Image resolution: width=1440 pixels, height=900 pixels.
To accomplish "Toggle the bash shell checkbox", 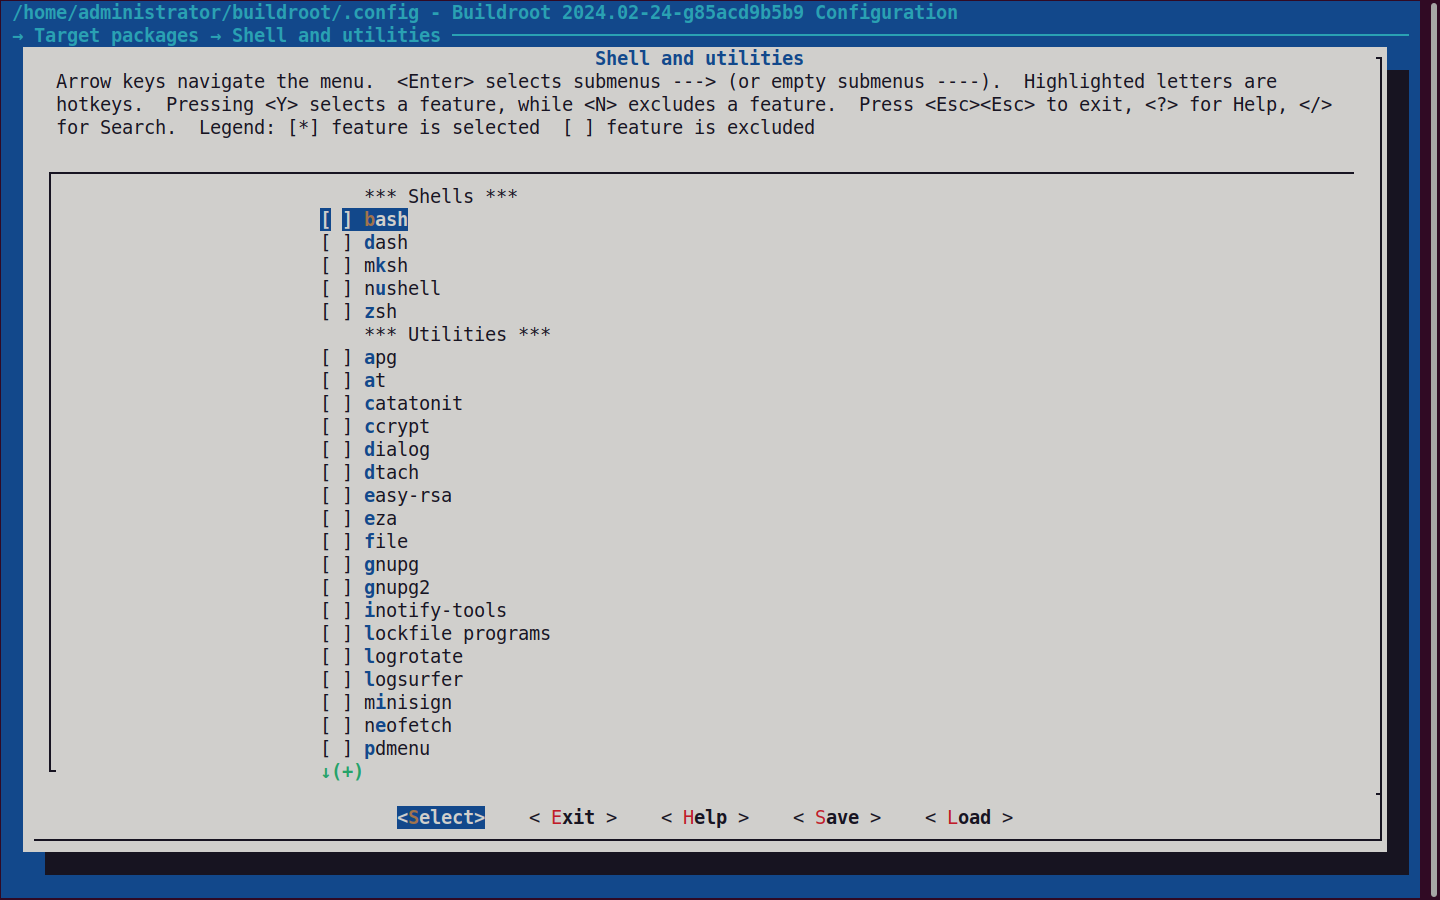I will coord(336,220).
